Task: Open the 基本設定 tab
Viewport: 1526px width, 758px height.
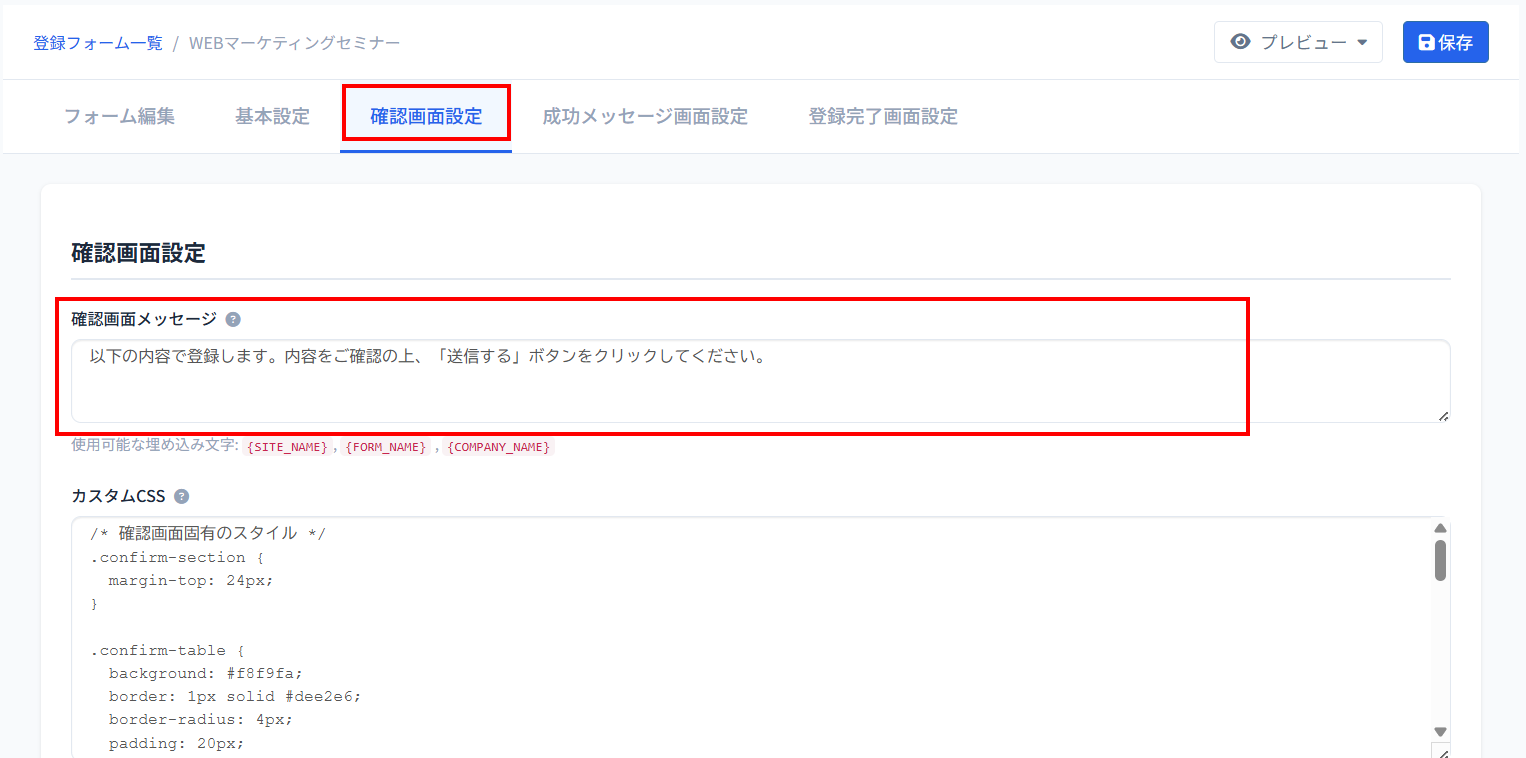Action: (x=272, y=116)
